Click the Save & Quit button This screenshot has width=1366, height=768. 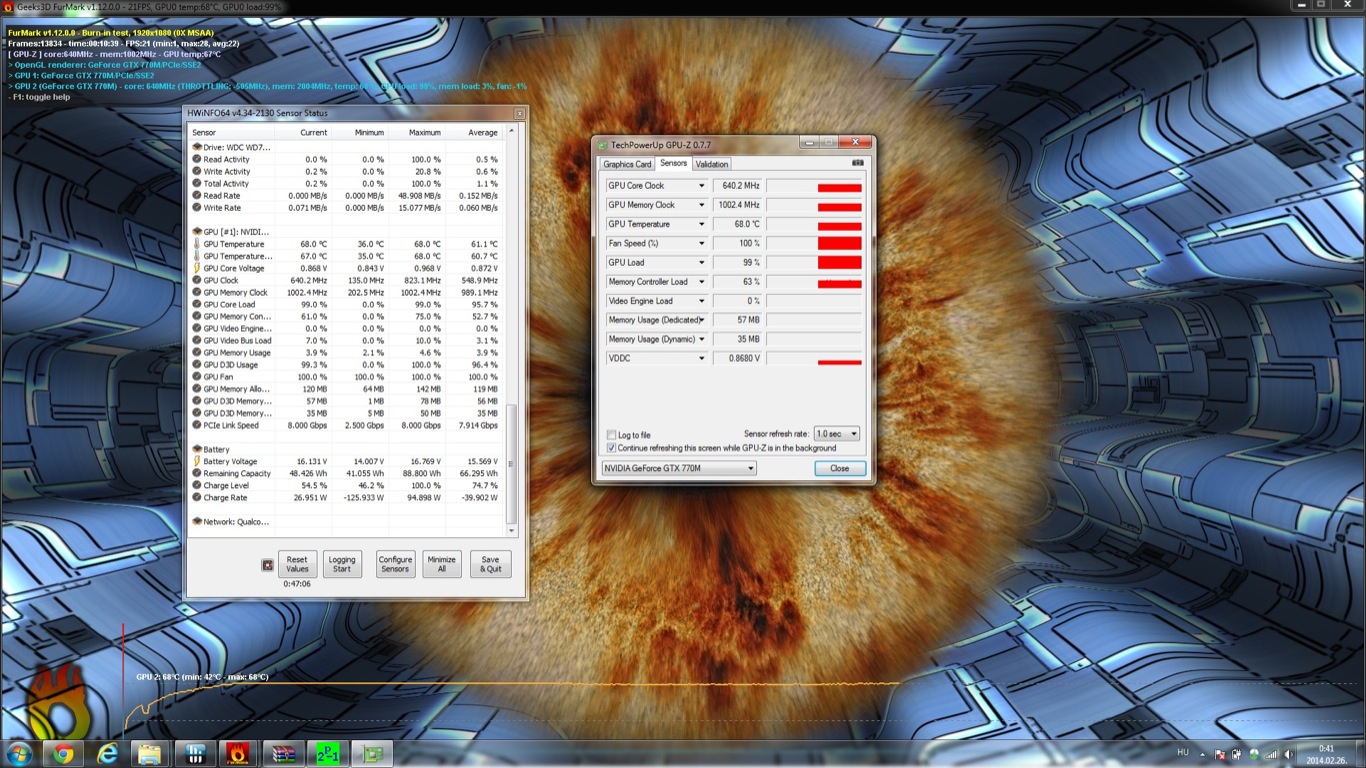pos(490,564)
